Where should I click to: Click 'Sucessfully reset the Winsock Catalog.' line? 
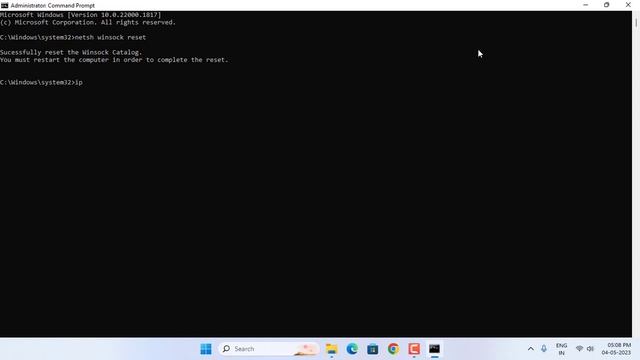pos(71,52)
